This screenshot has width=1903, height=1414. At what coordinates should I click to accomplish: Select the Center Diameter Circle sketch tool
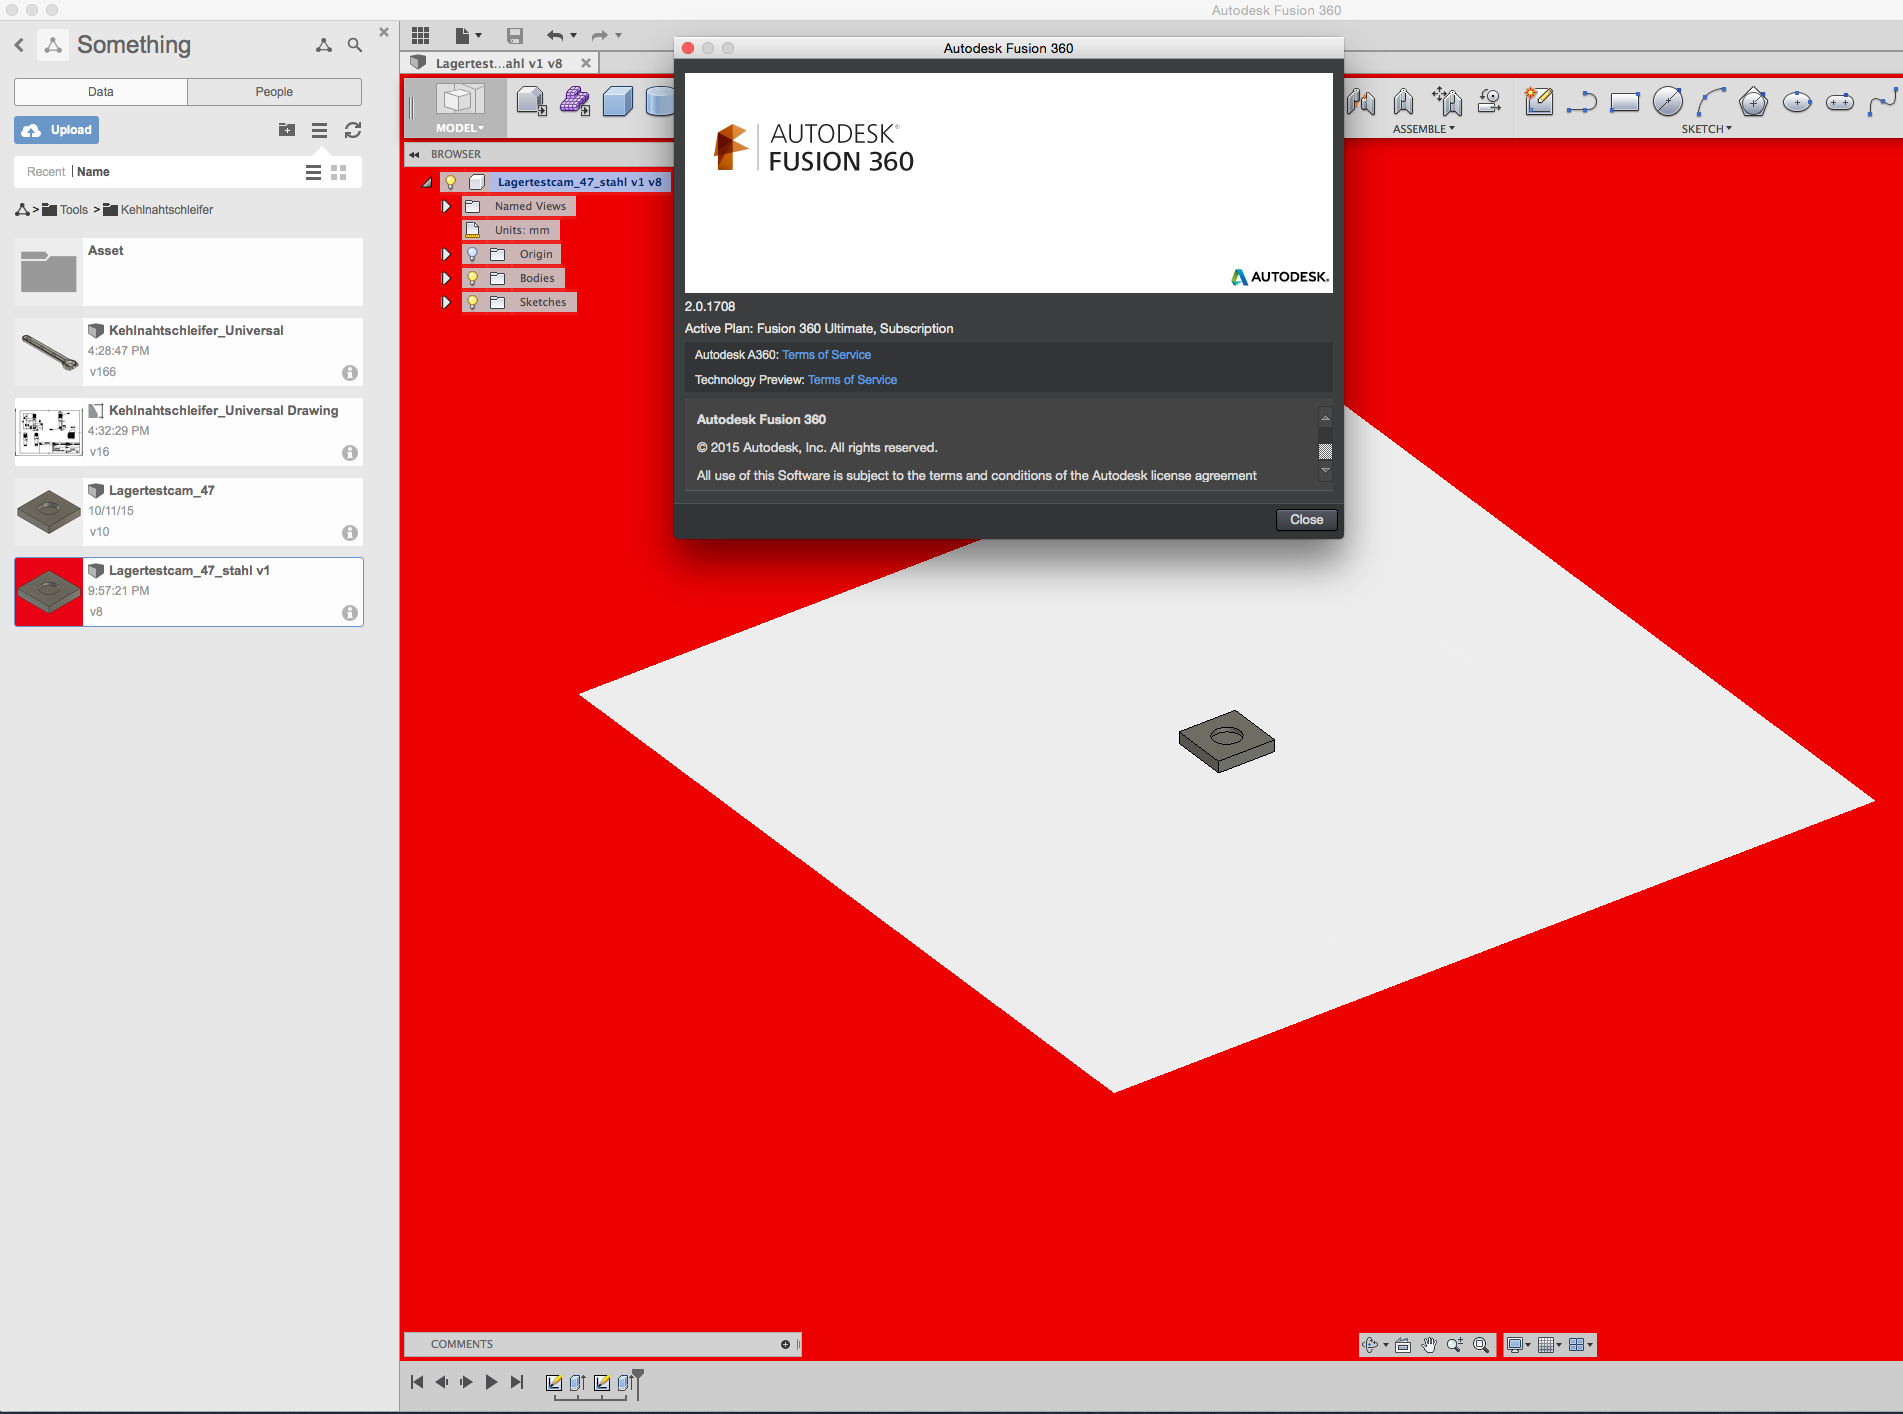pyautogui.click(x=1667, y=101)
